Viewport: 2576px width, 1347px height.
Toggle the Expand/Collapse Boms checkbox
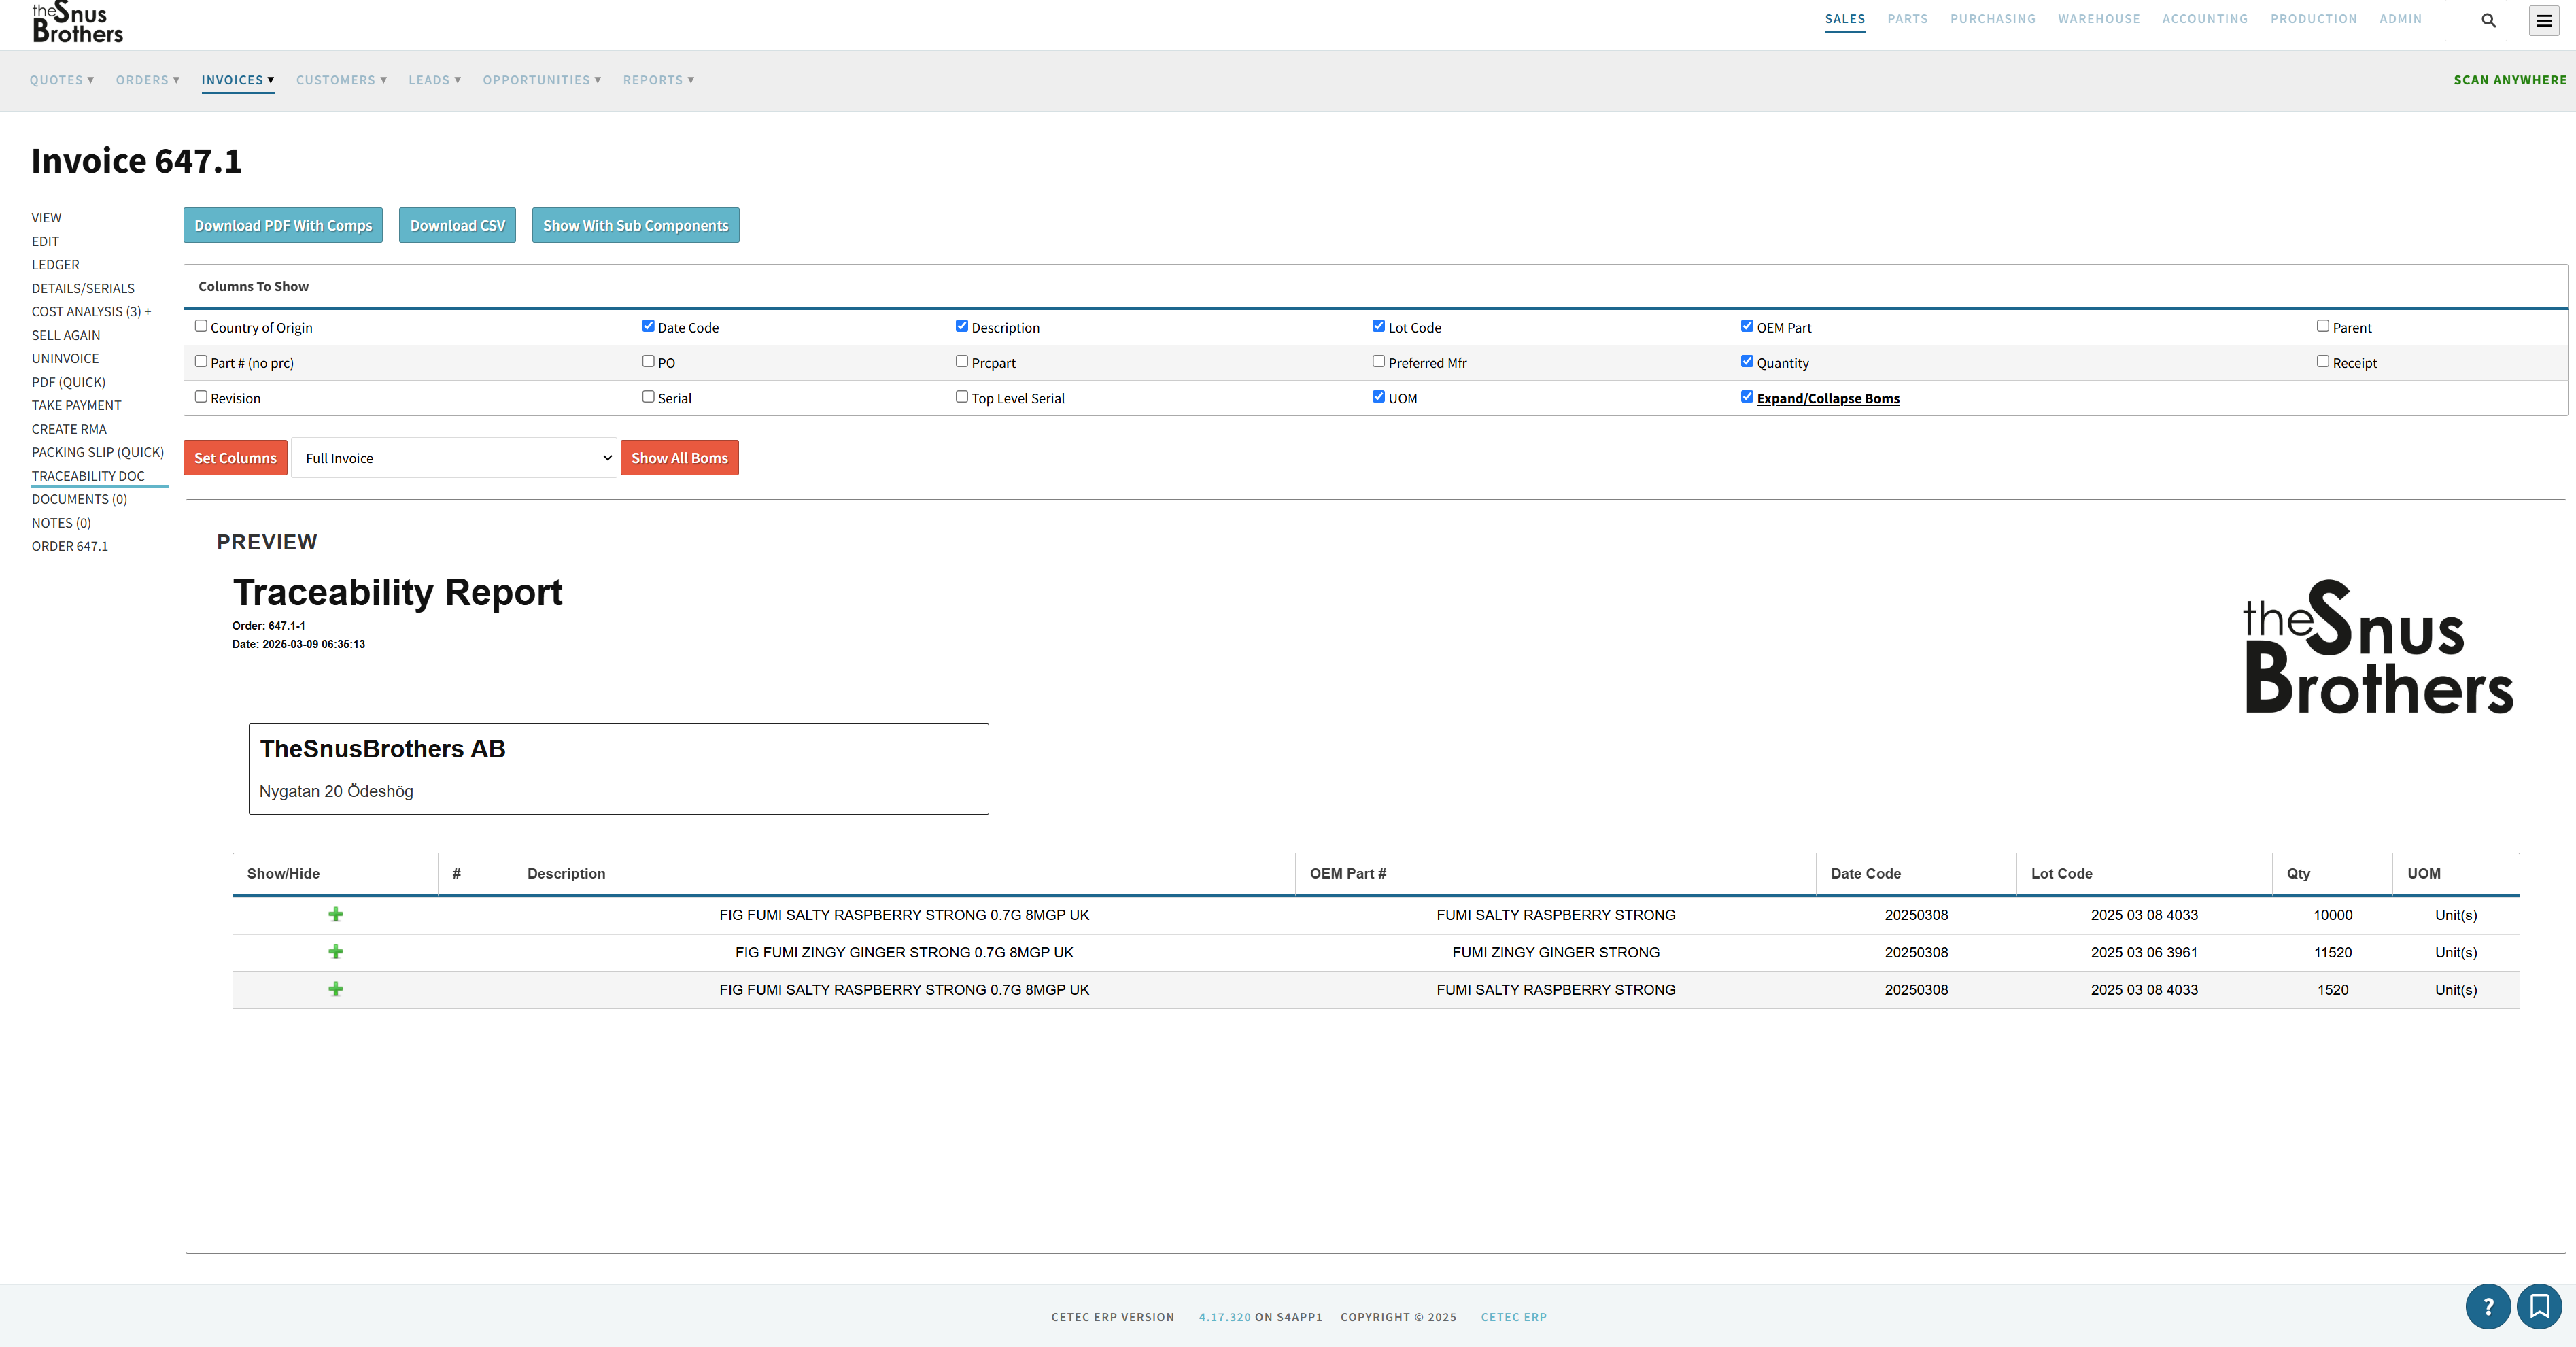[1747, 397]
